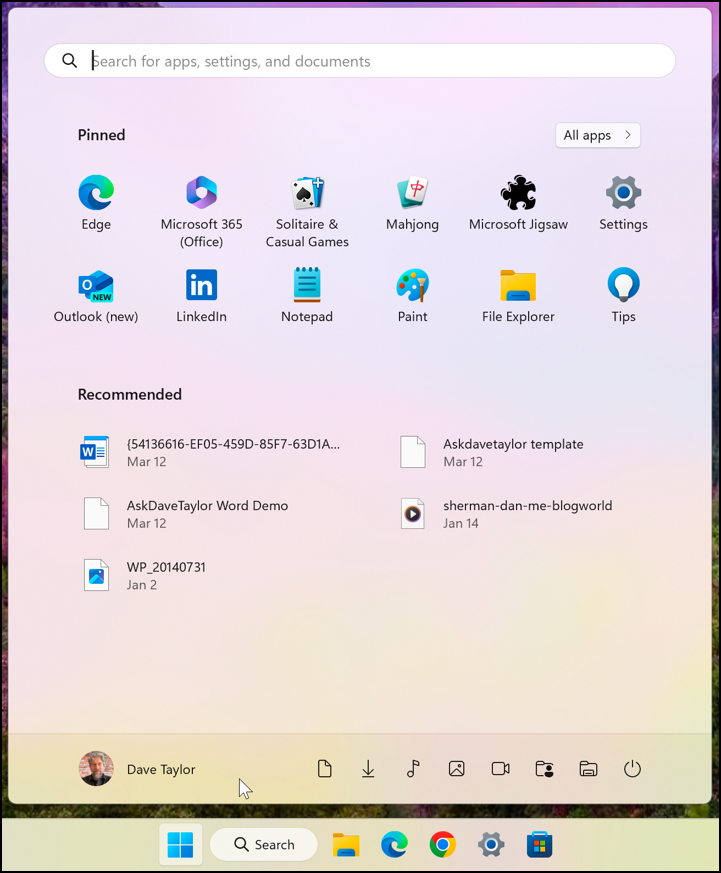Launch Outlook (new)
Screen dimensions: 721x873
[x=96, y=296]
